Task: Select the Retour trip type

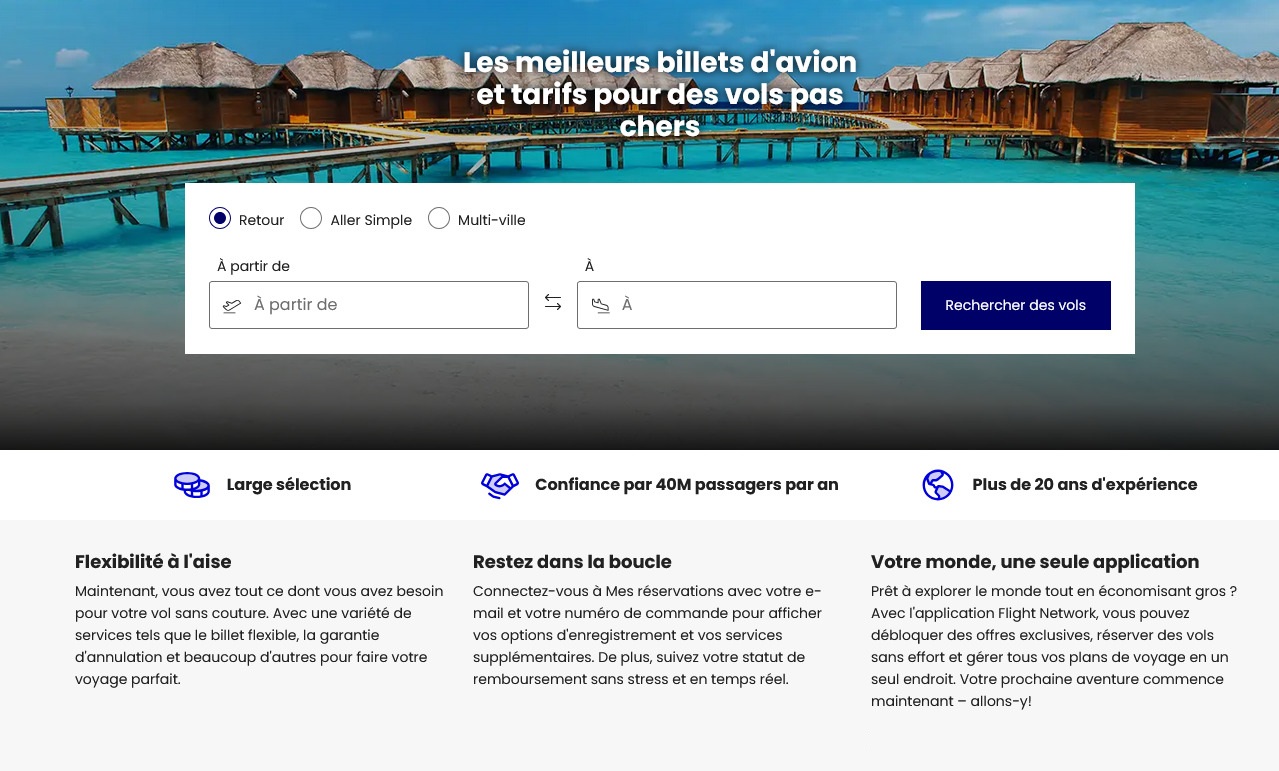Action: click(219, 218)
